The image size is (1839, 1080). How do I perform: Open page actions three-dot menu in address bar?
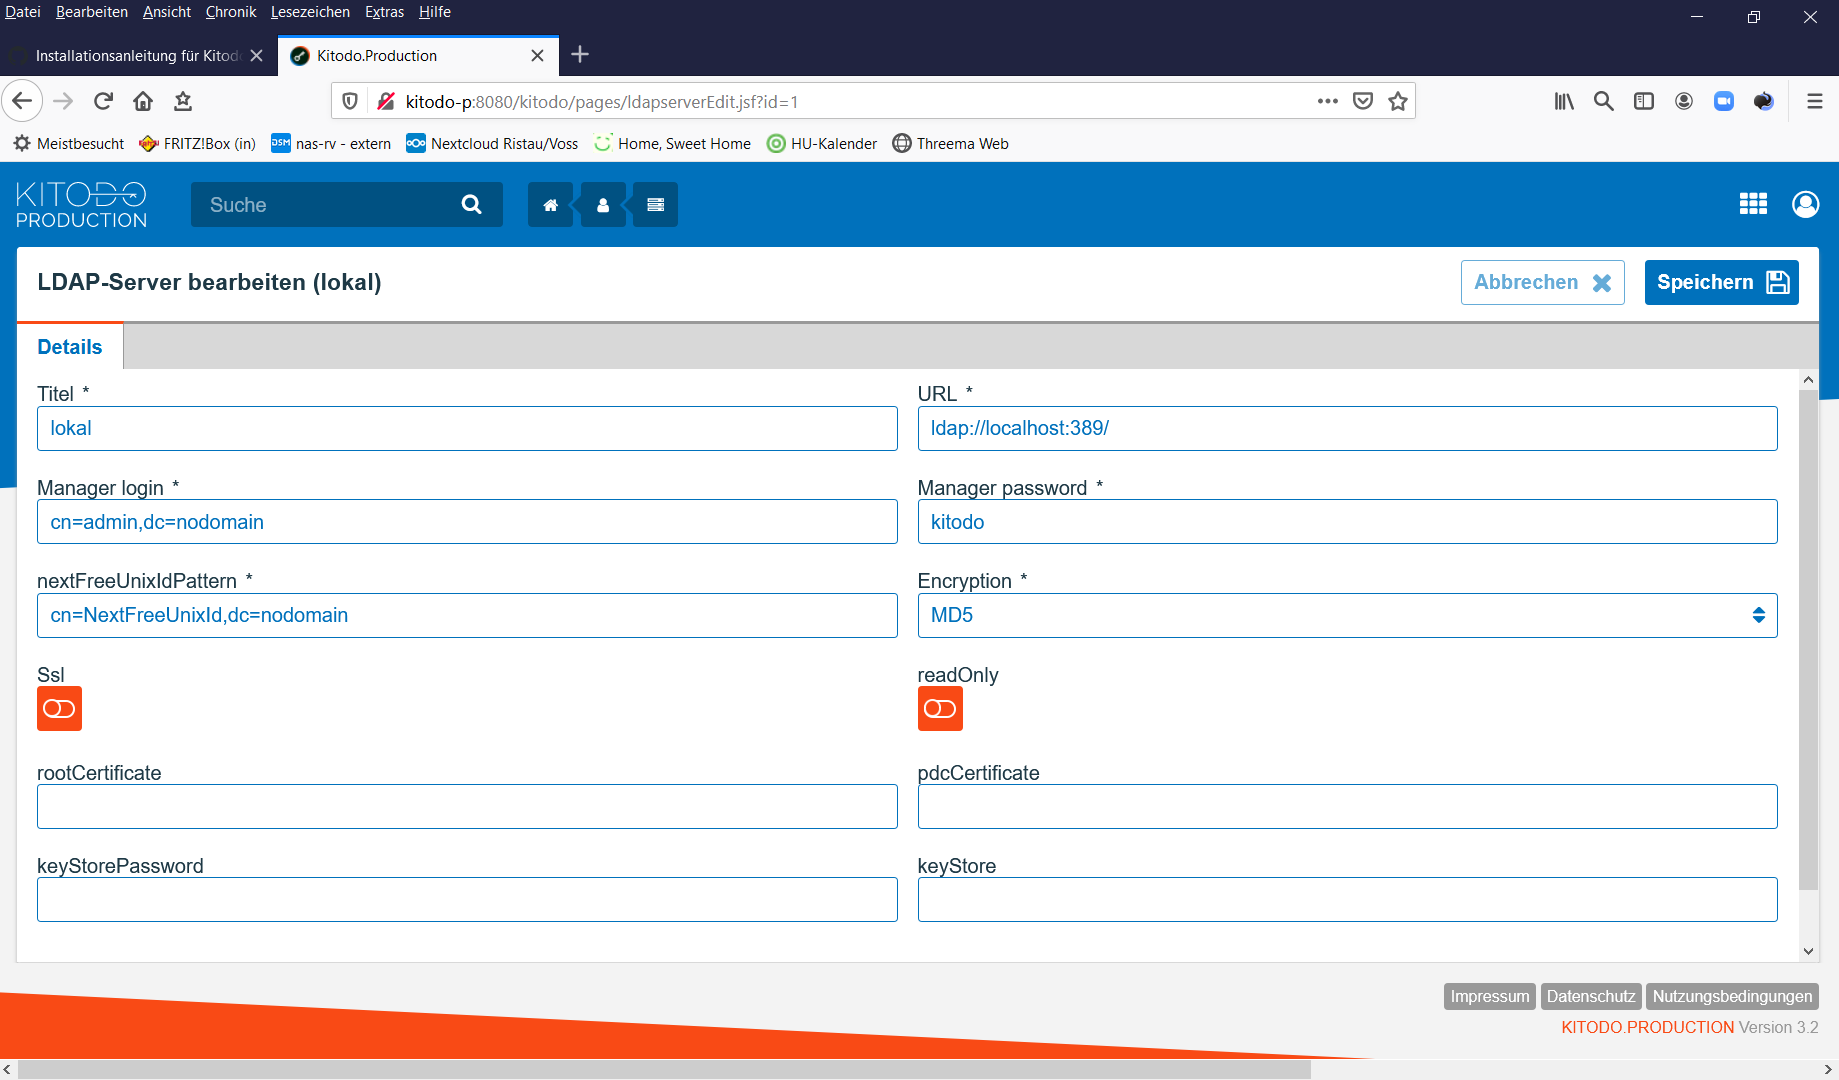pos(1327,101)
